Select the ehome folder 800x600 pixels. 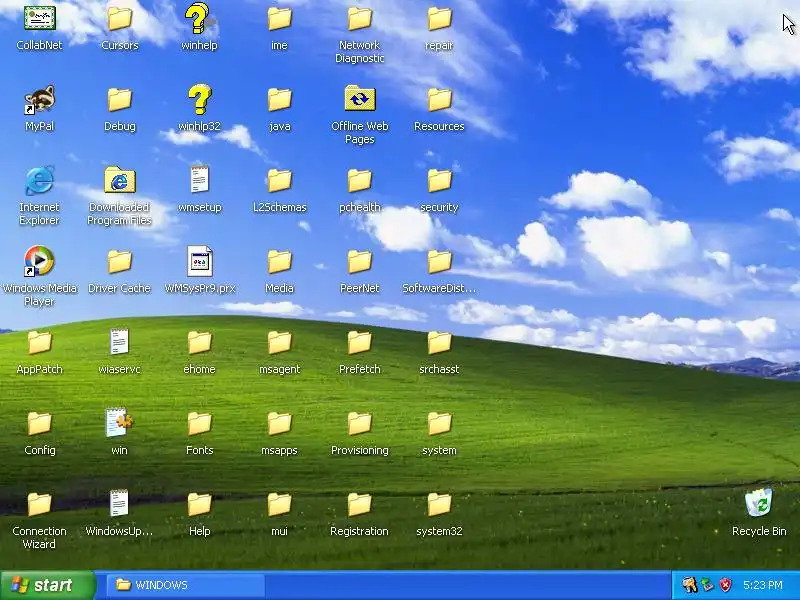[x=199, y=342]
